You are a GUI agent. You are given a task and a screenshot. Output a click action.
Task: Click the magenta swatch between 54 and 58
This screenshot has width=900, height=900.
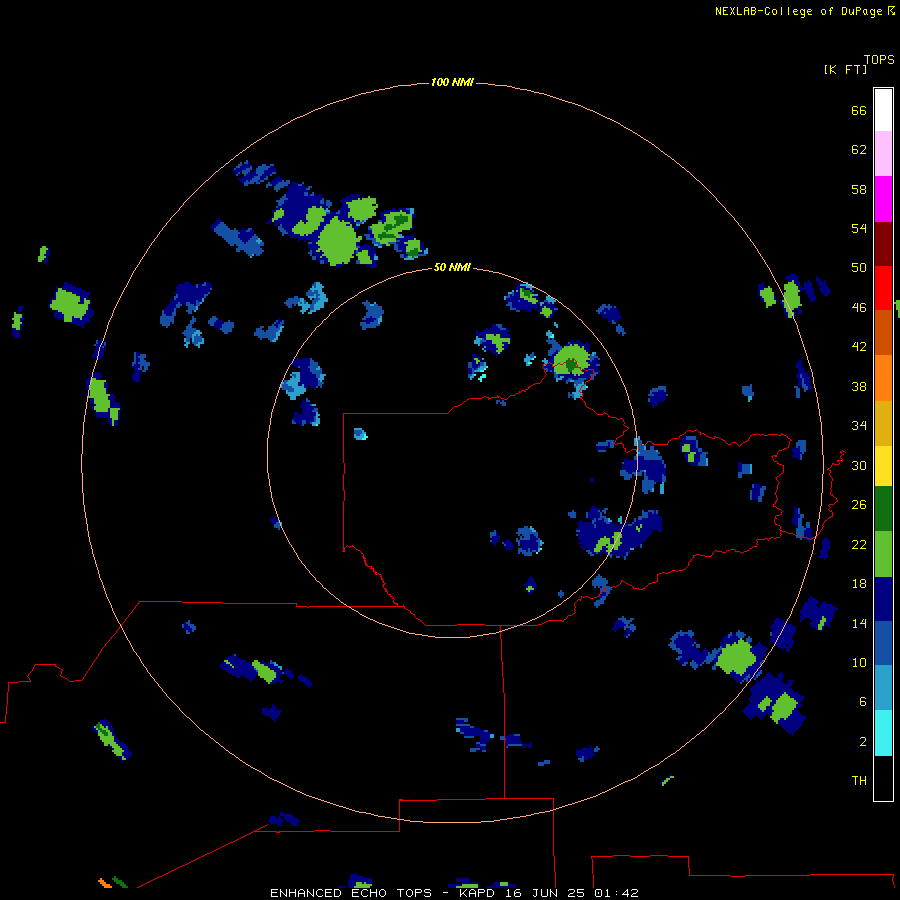click(x=883, y=199)
